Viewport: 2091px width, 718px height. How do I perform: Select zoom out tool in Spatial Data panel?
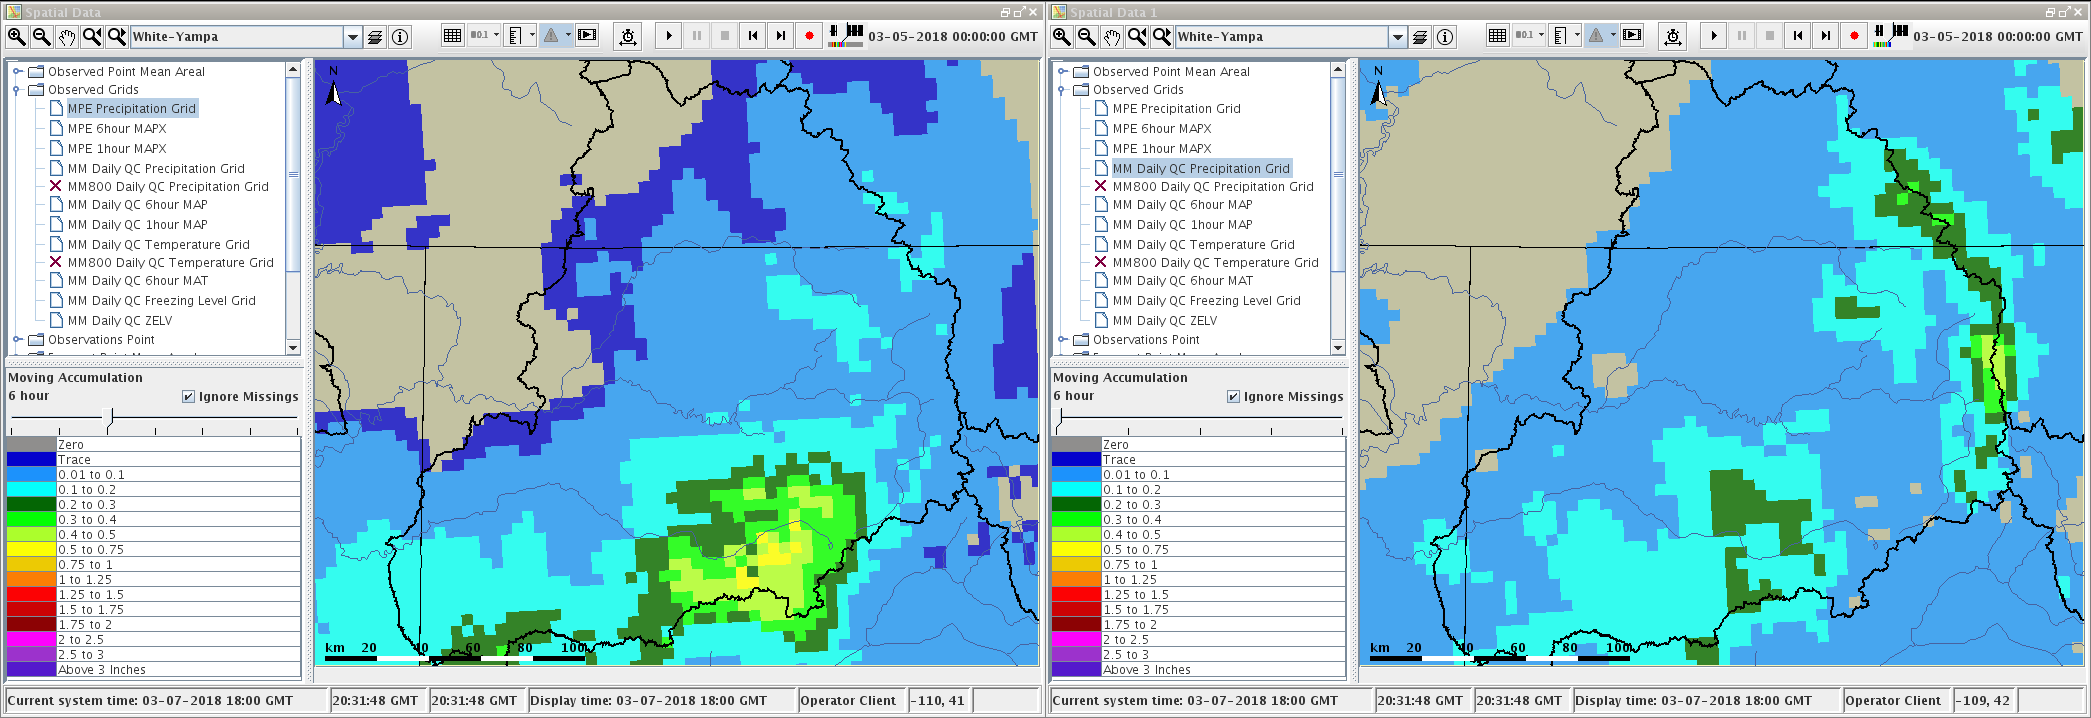42,37
